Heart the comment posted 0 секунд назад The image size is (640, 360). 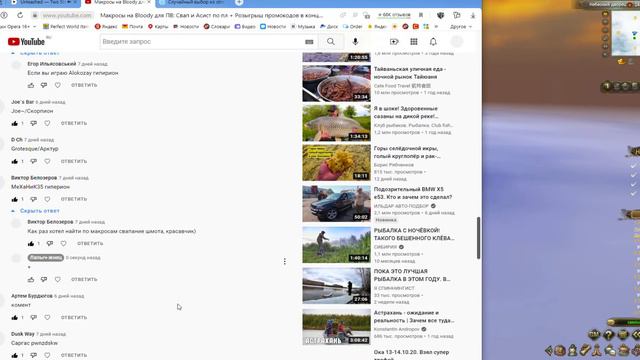[x=58, y=280]
